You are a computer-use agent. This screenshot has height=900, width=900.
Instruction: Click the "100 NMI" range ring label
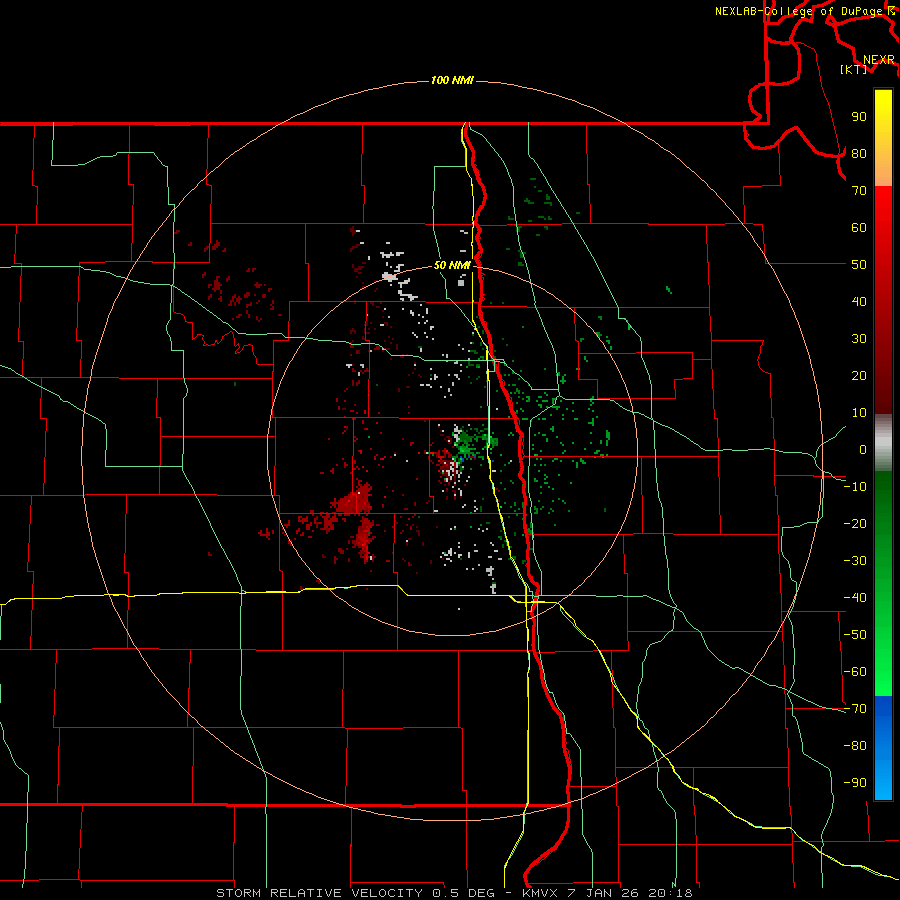(x=452, y=80)
